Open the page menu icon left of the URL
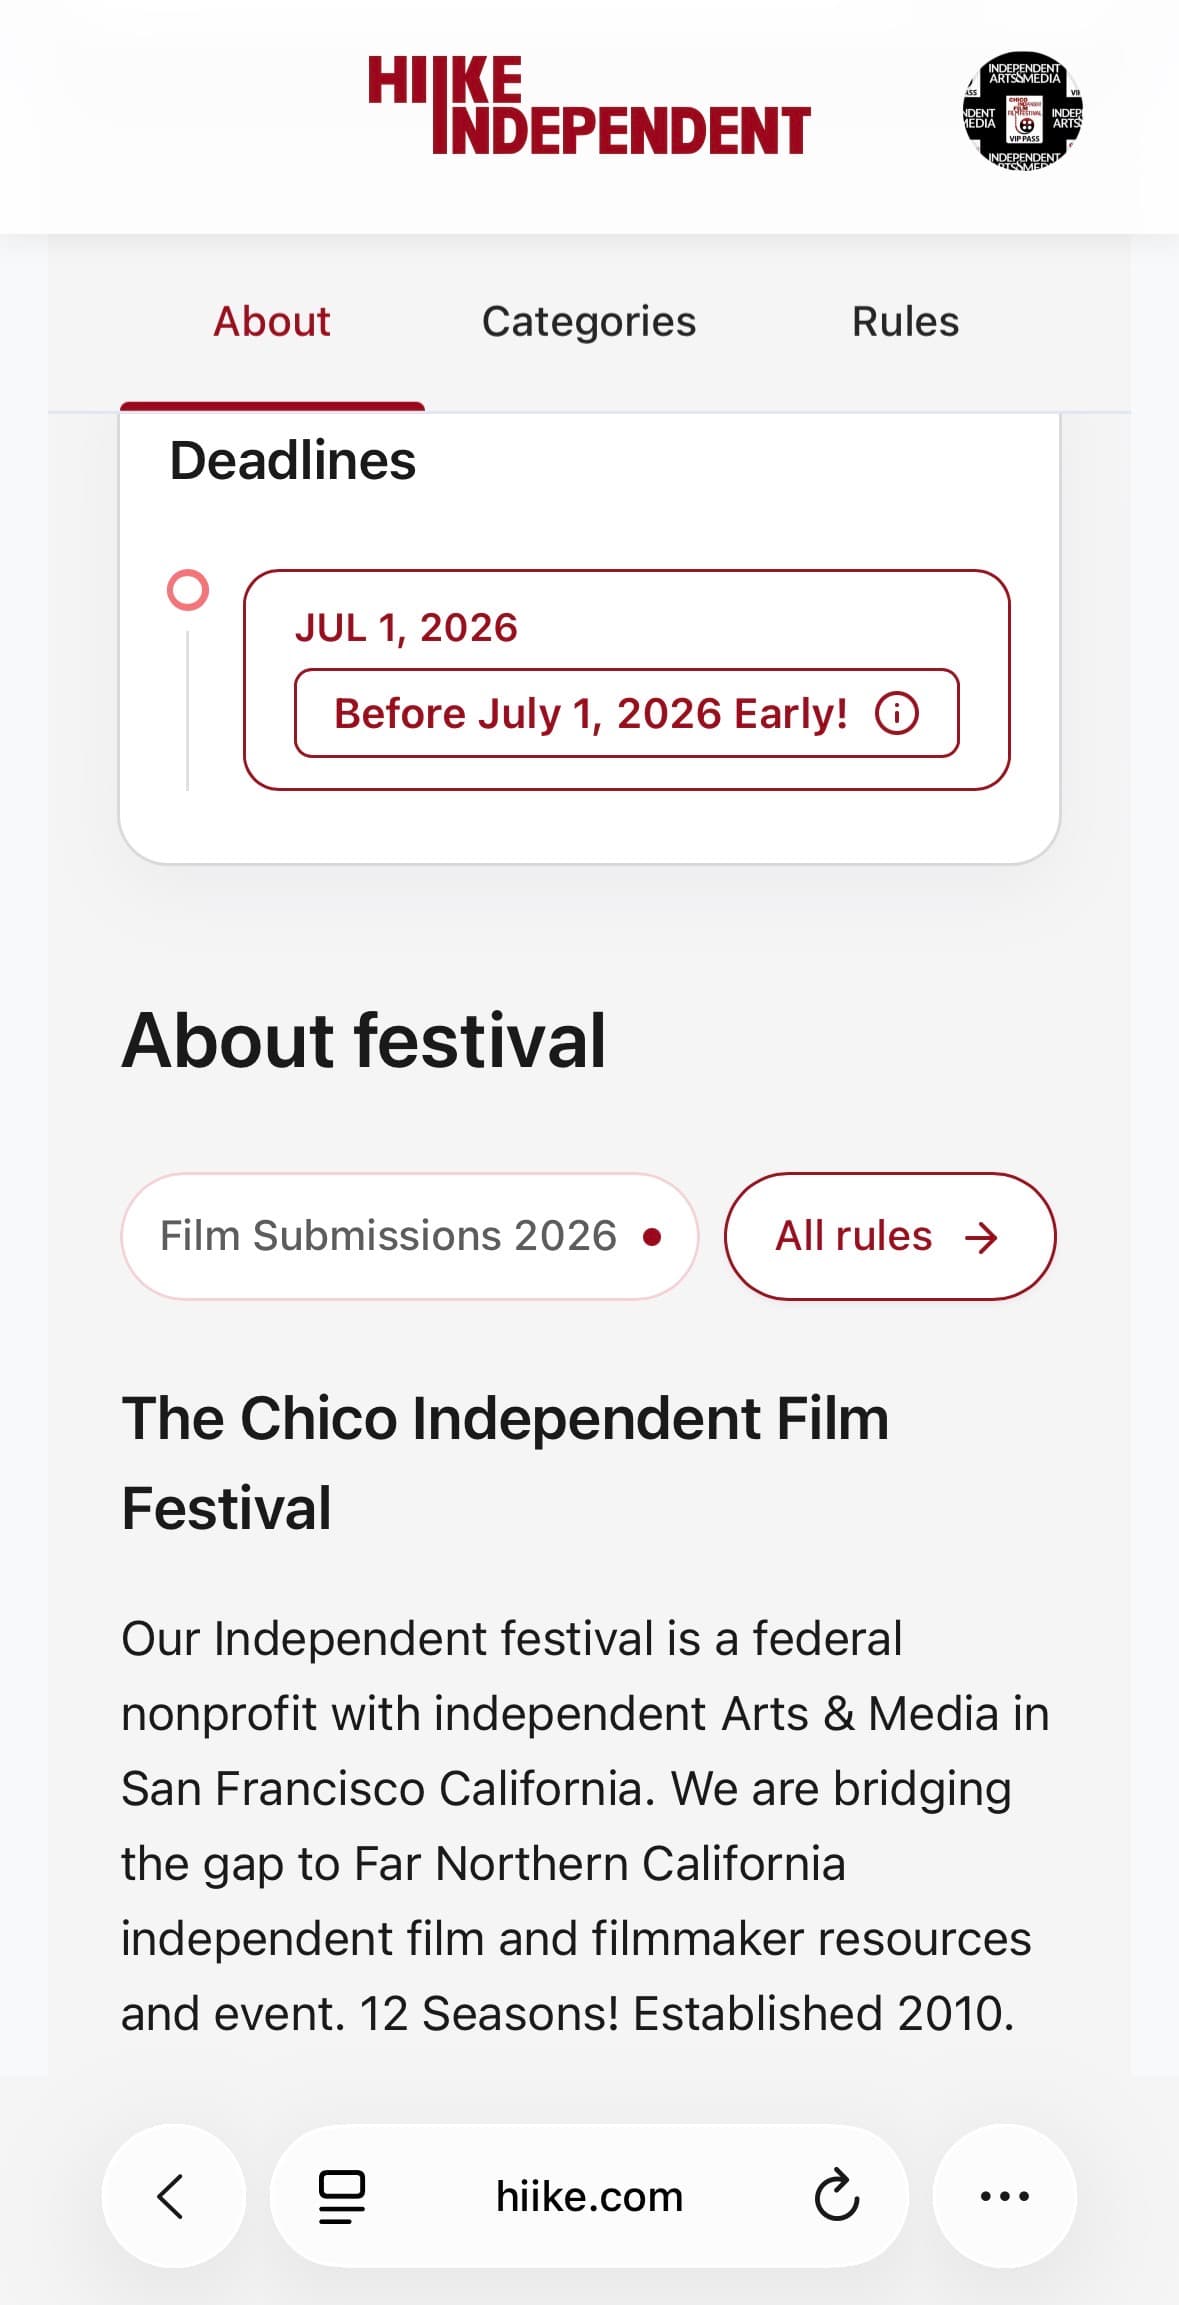This screenshot has width=1179, height=2305. coord(342,2196)
